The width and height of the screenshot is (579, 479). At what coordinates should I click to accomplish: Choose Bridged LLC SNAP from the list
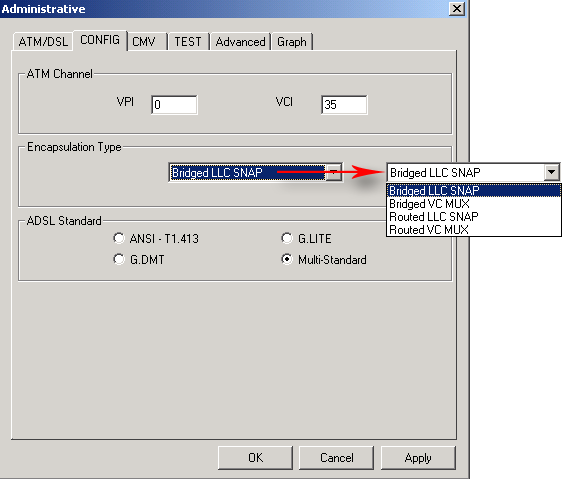point(474,191)
